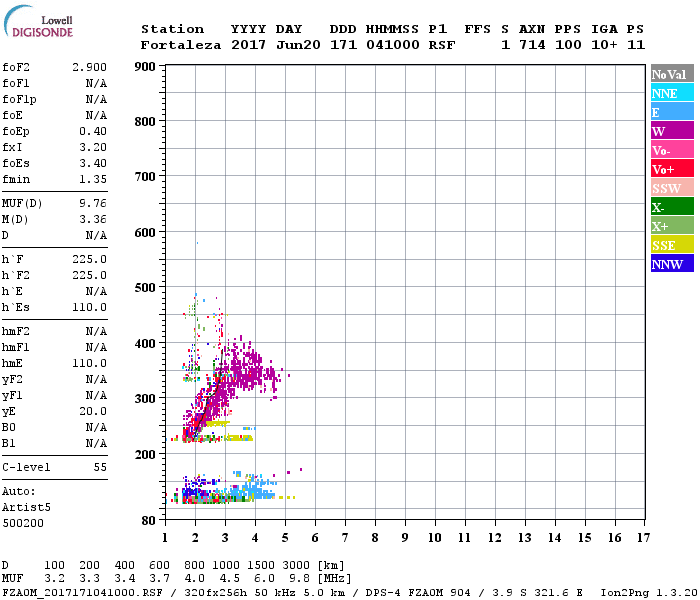Click the 900 label on height axis
The image size is (700, 600).
coord(145,67)
